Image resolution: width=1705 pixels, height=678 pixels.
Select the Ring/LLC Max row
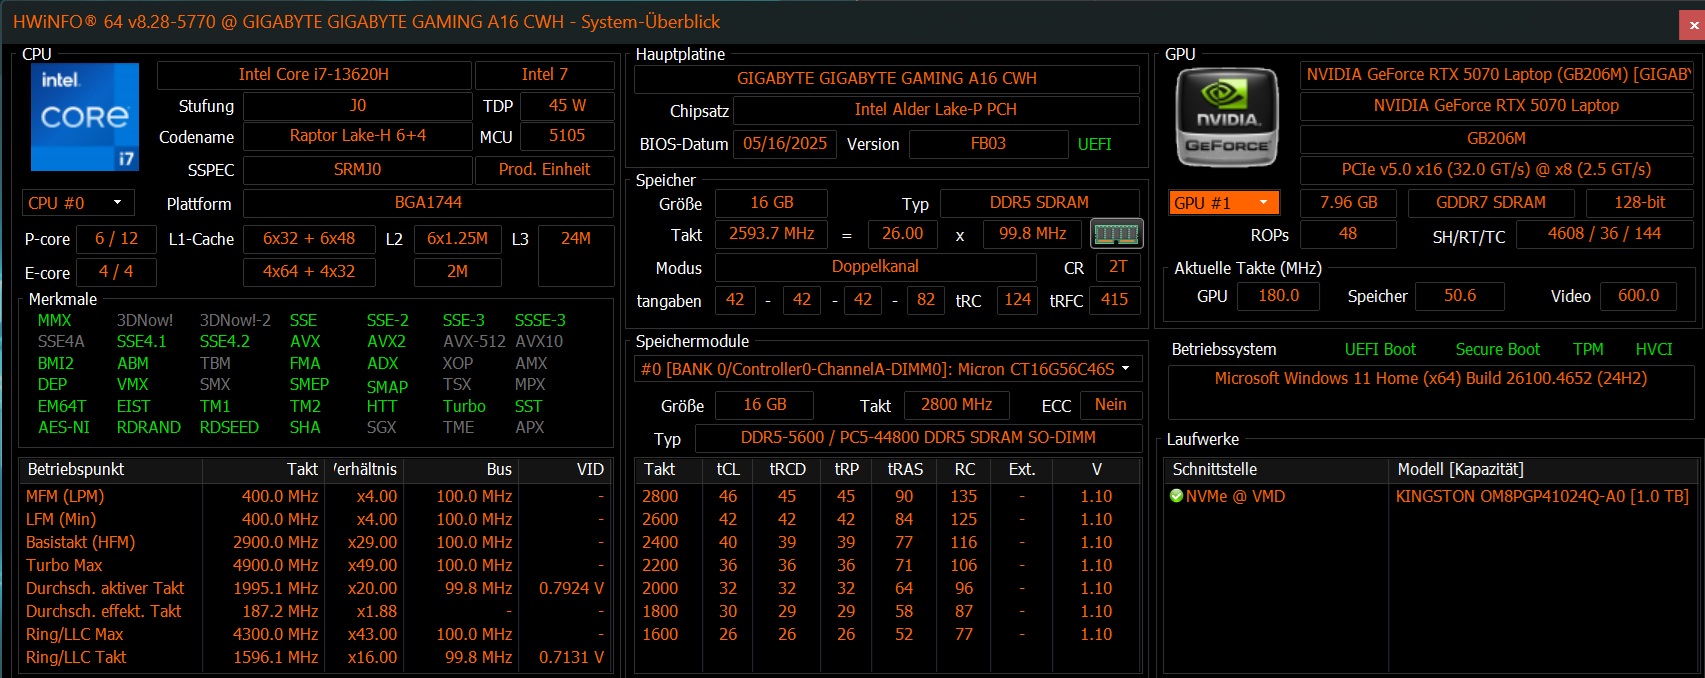(x=315, y=635)
